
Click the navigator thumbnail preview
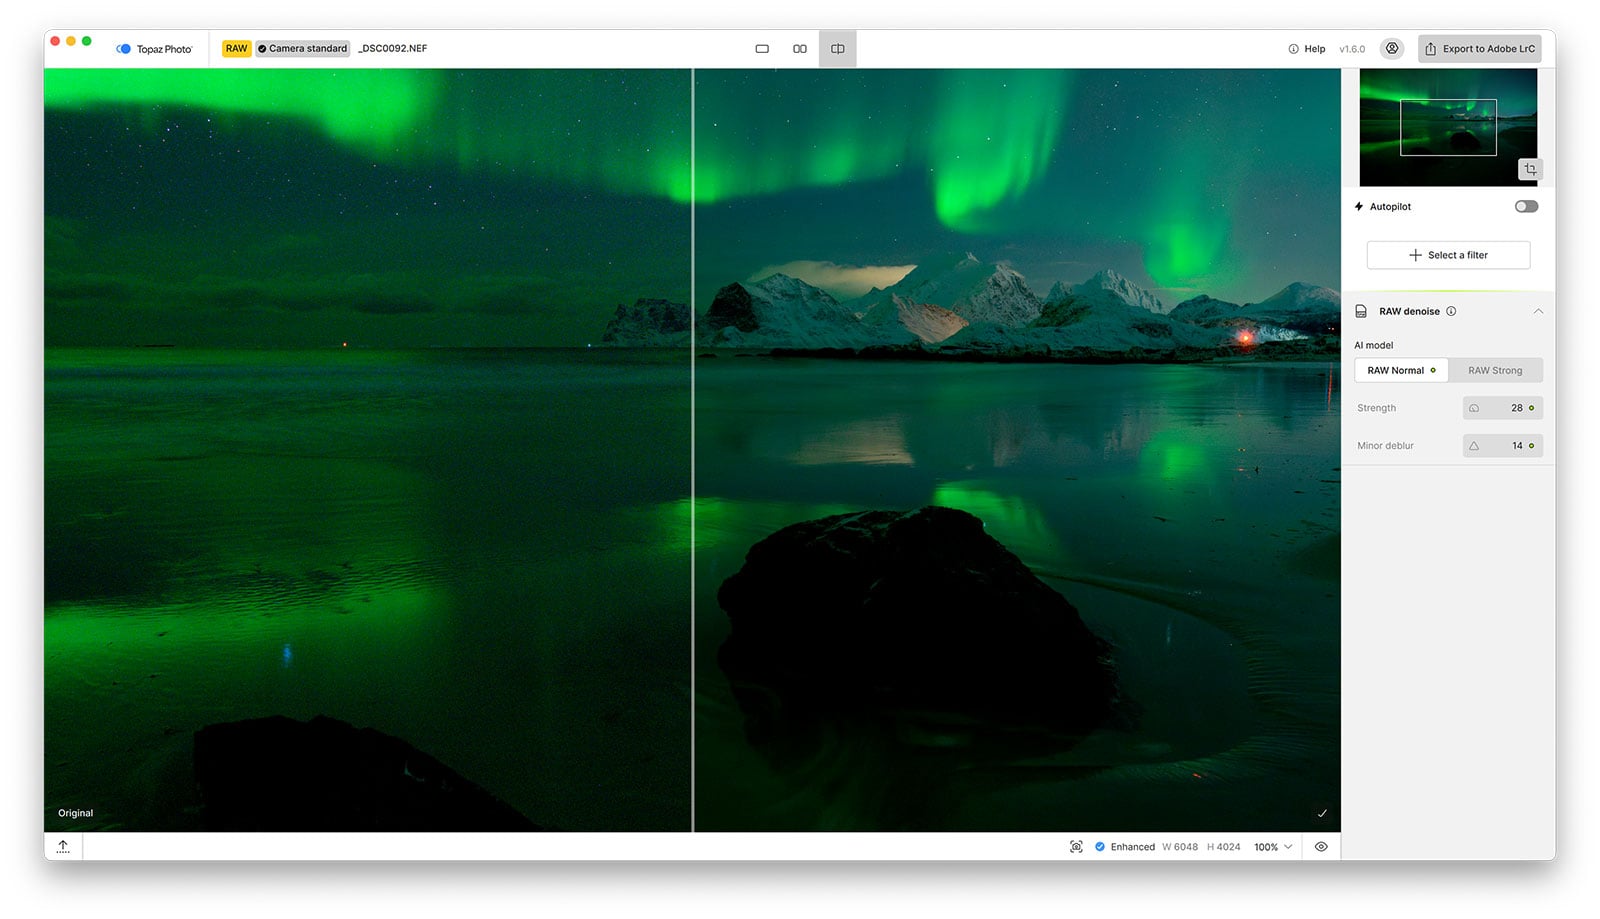coord(1448,127)
